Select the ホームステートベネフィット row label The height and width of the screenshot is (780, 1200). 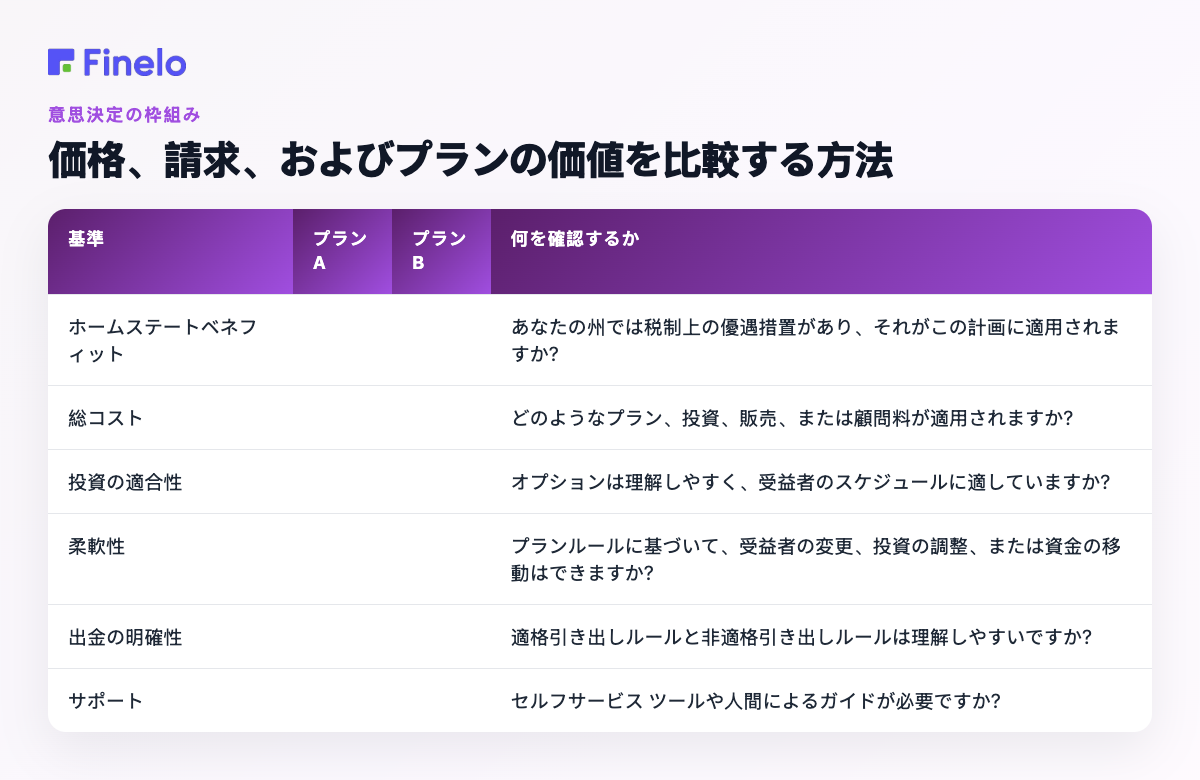[162, 340]
